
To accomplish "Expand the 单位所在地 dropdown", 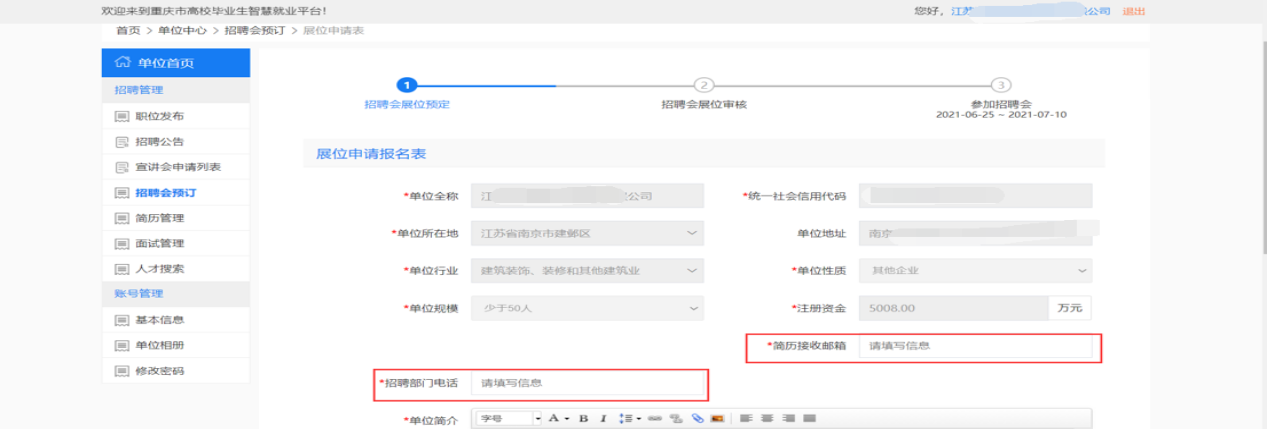I will point(587,233).
